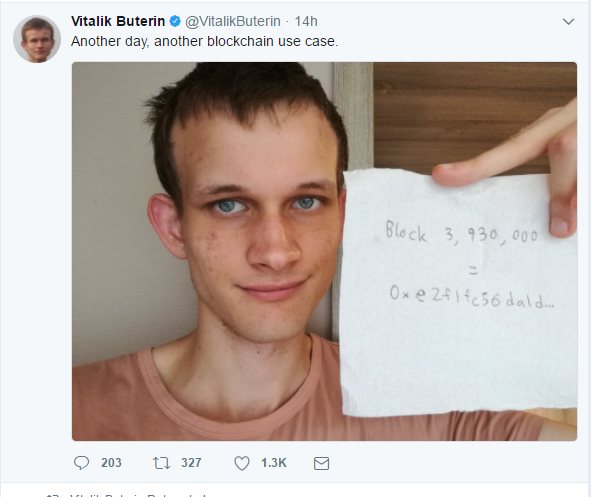Click the blue verified badge
The image size is (591, 497).
click(175, 21)
